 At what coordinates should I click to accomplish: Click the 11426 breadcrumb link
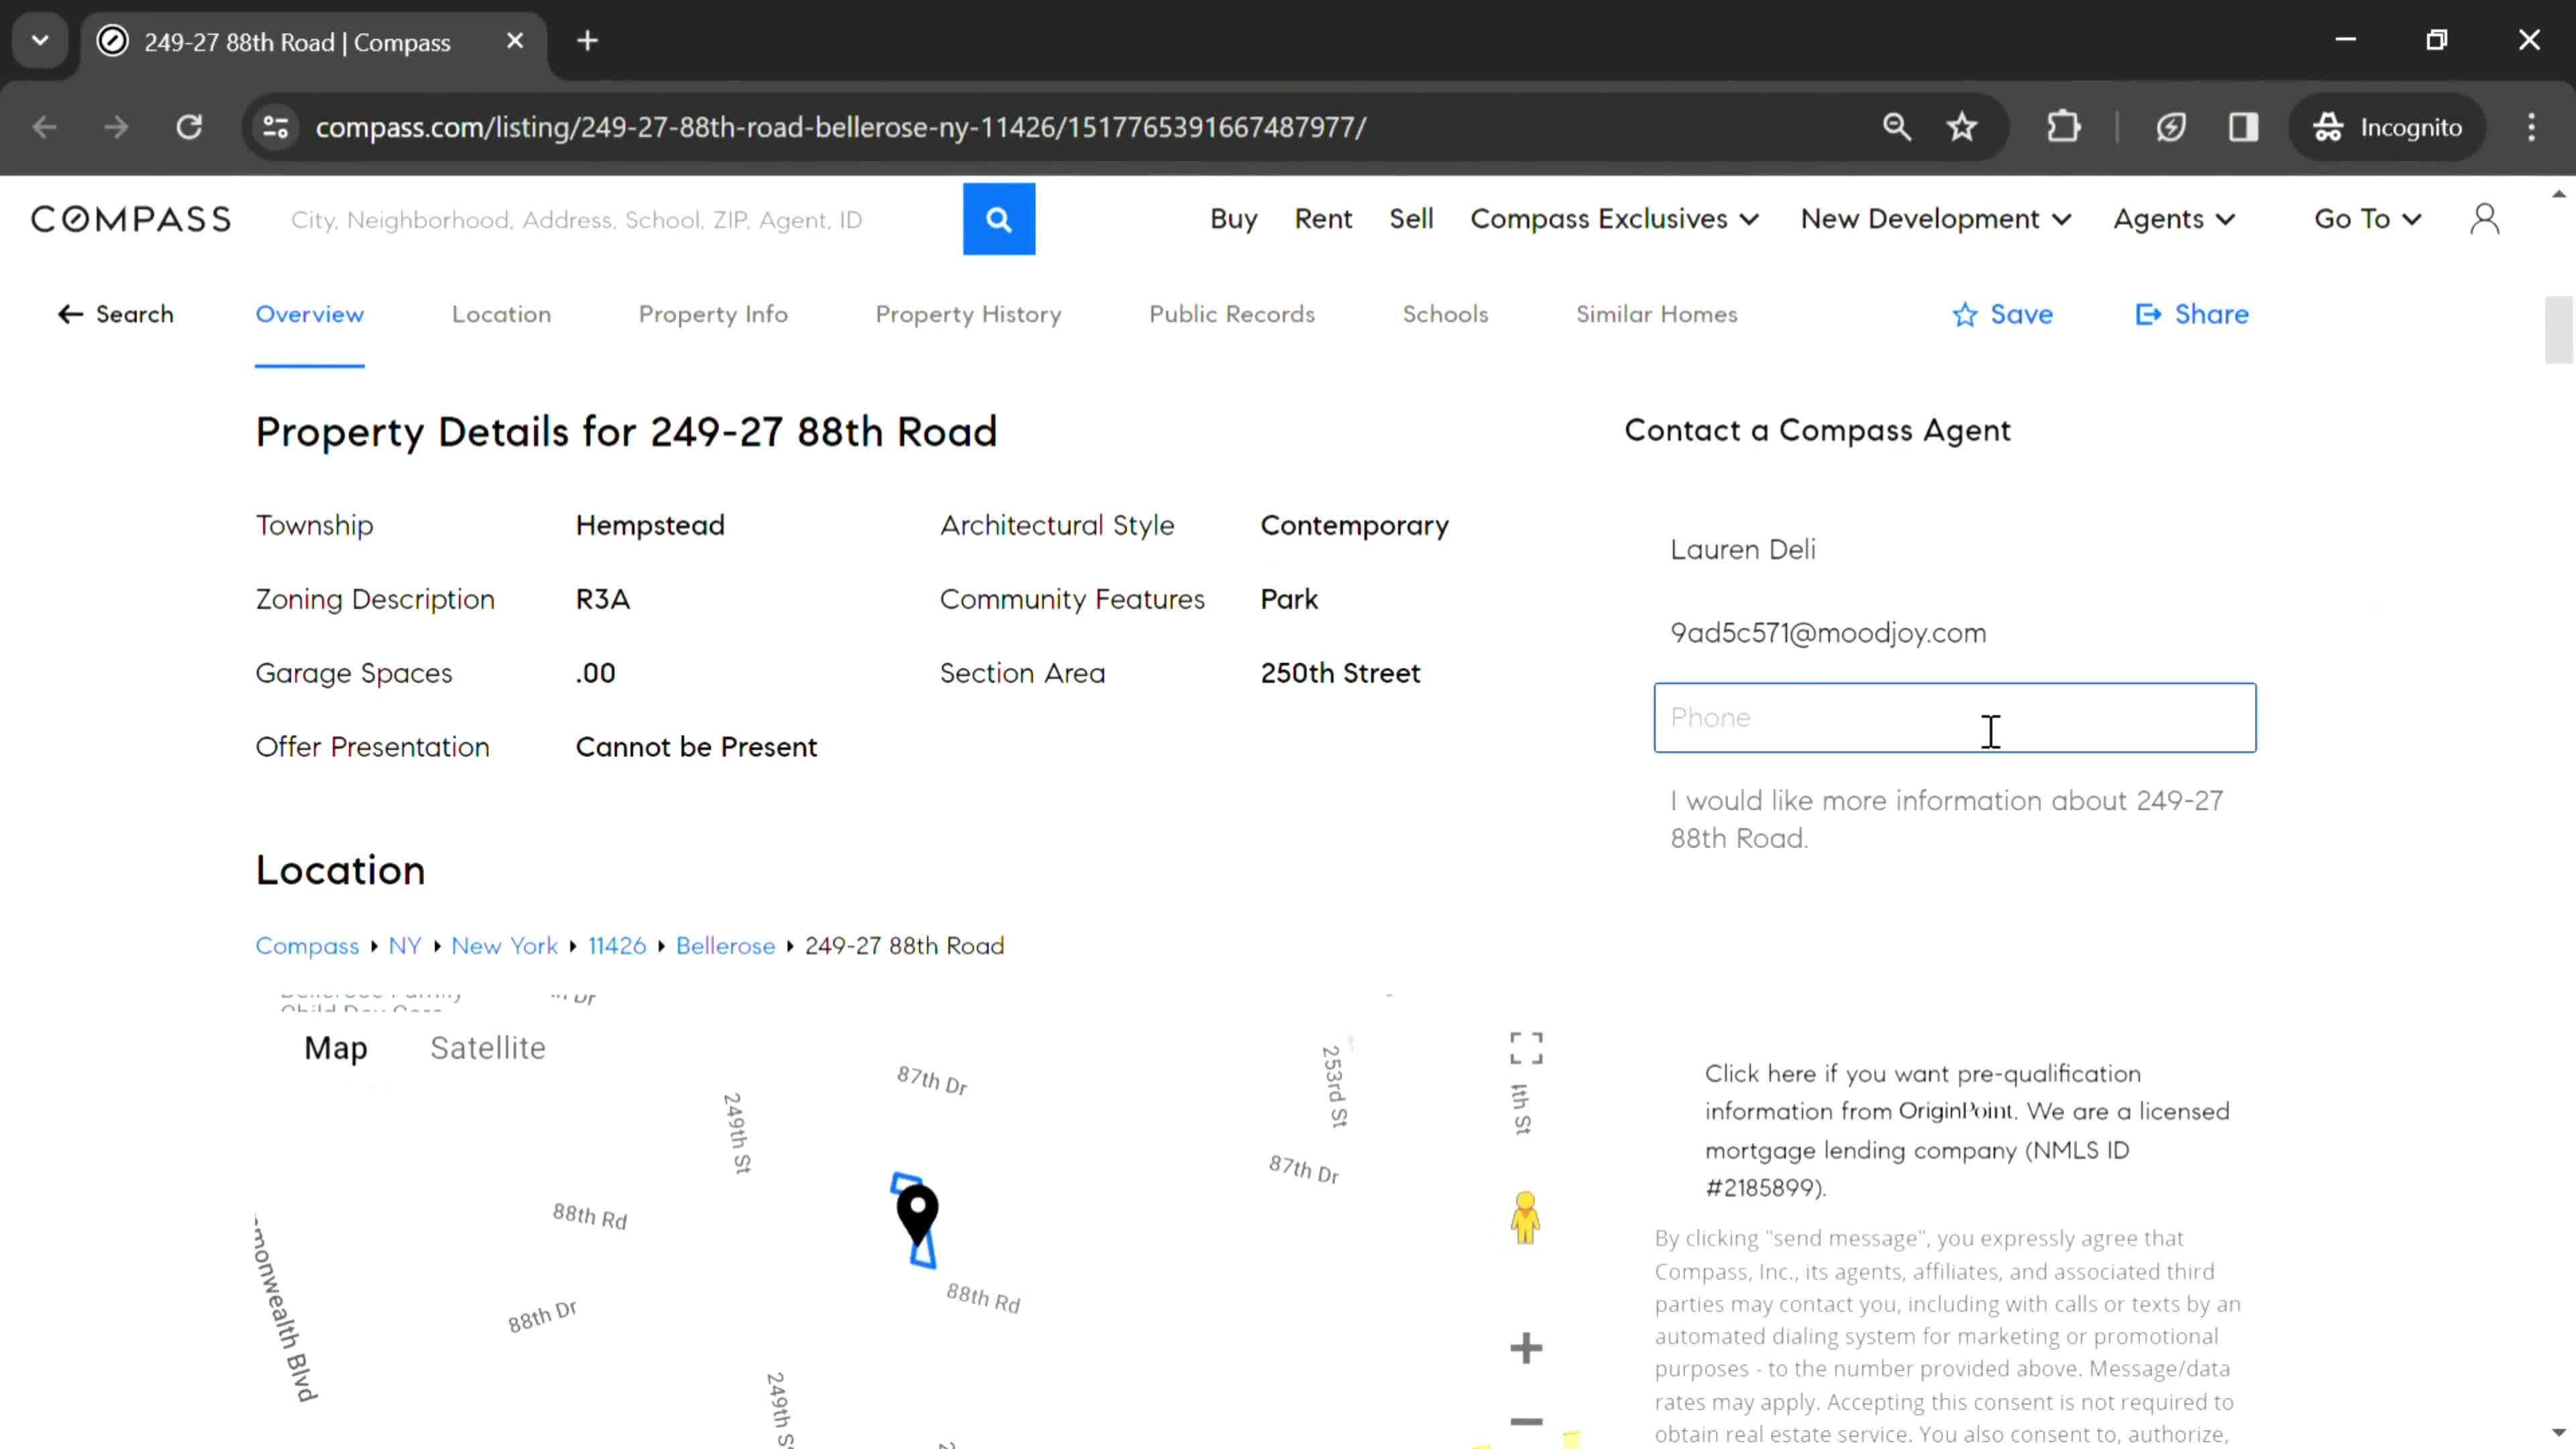pos(617,945)
